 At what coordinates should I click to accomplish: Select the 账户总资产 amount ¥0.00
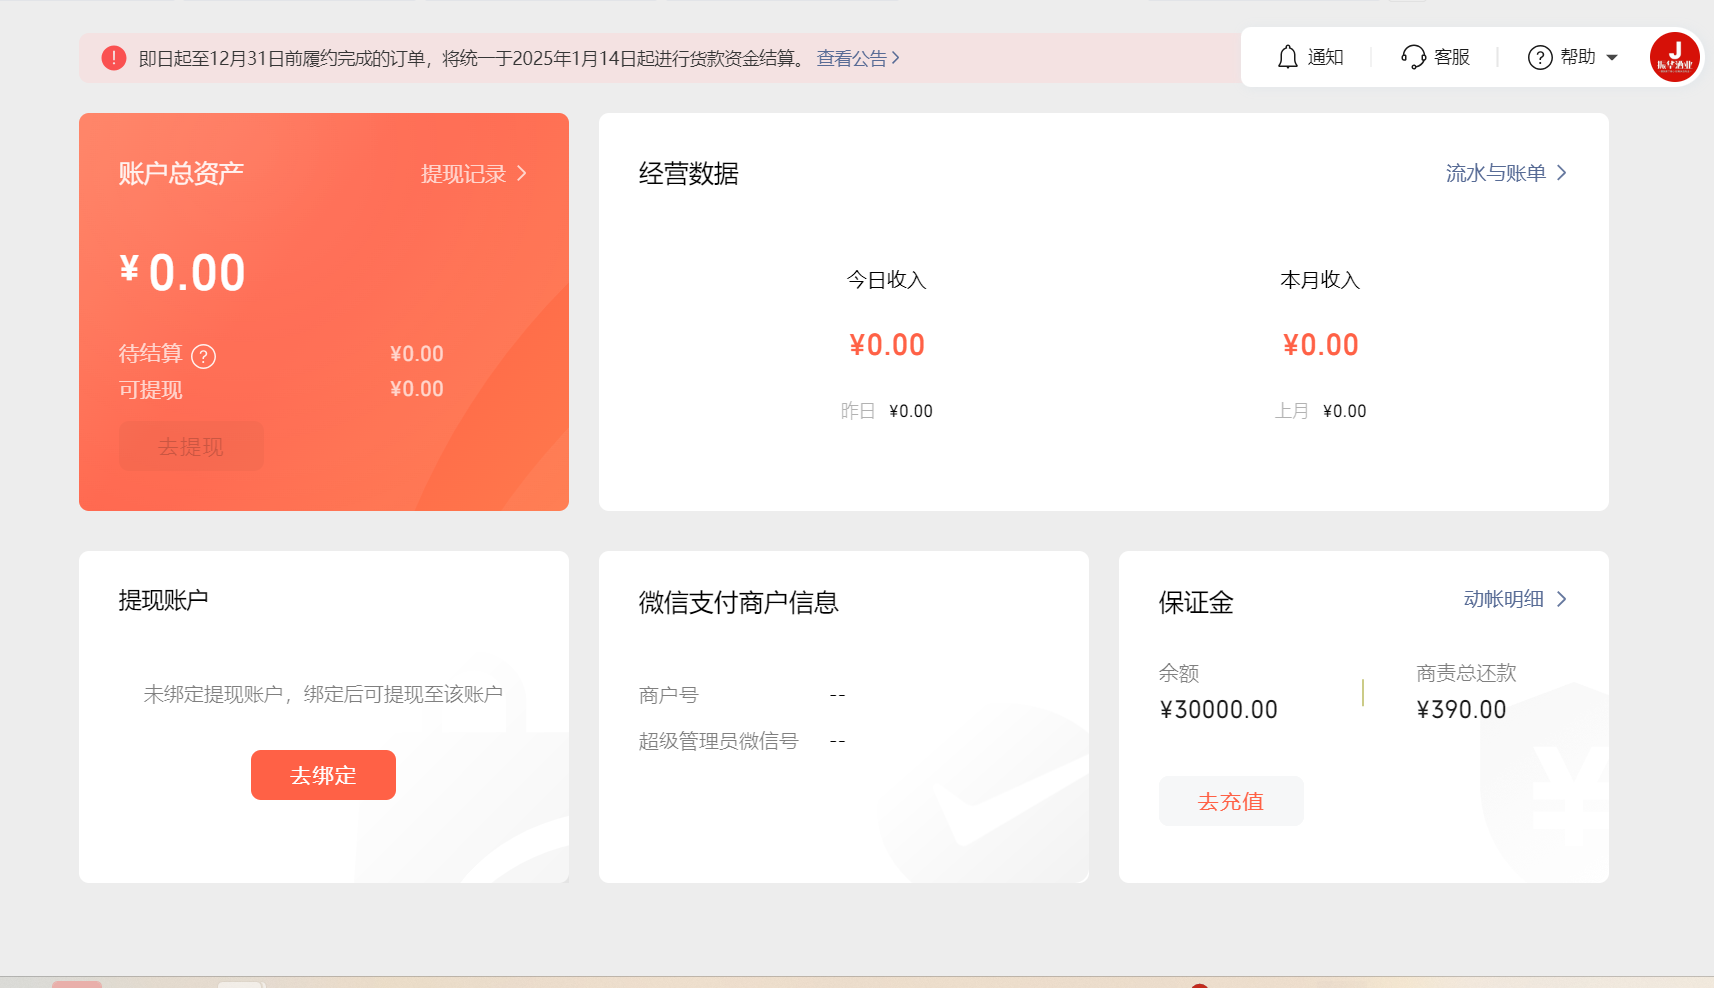coord(183,273)
